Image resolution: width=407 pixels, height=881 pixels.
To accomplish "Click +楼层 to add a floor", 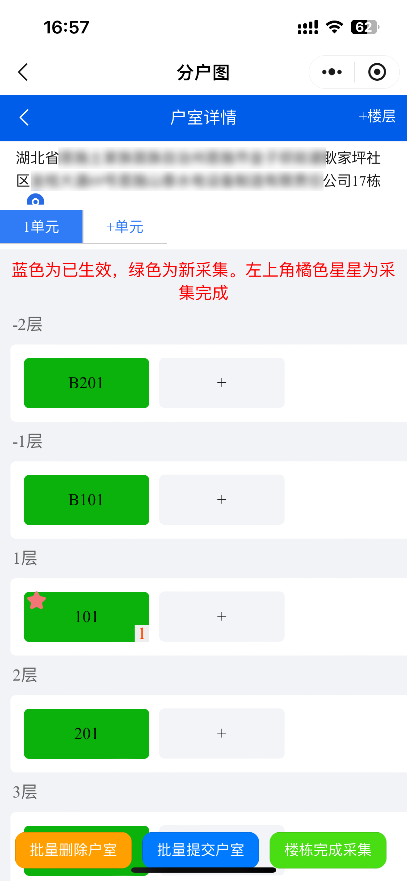I will (377, 116).
